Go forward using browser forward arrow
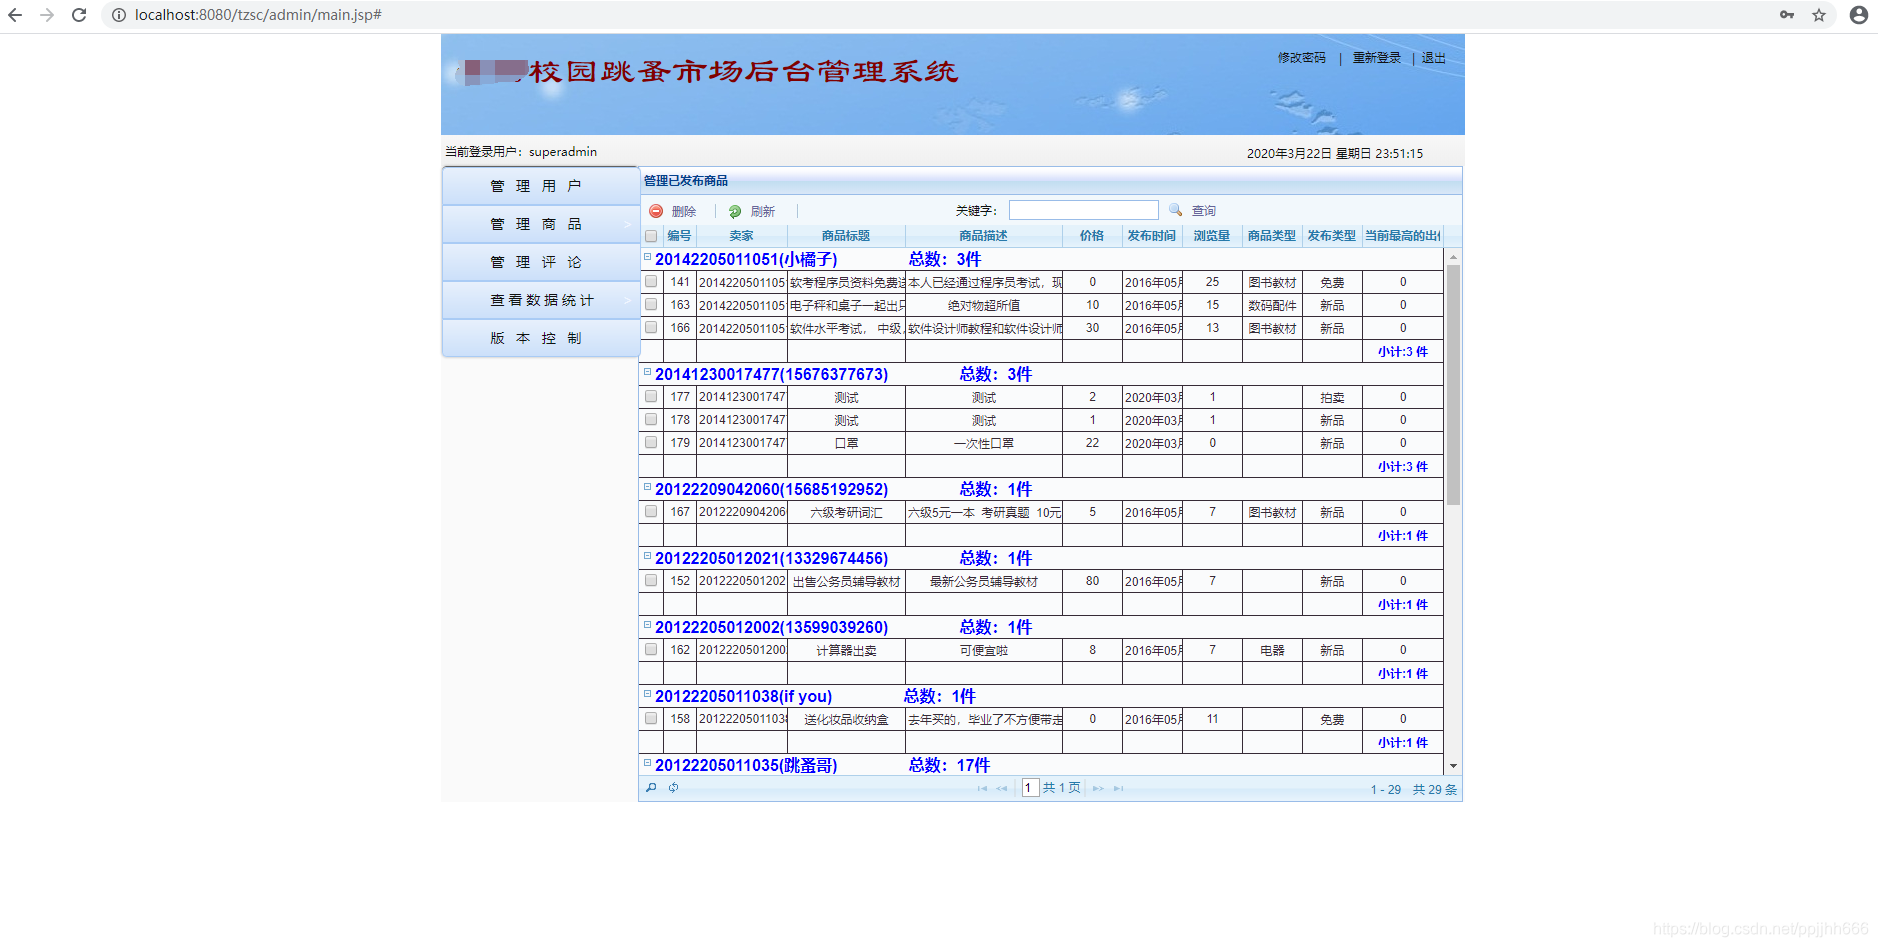This screenshot has height=947, width=1878. click(47, 15)
